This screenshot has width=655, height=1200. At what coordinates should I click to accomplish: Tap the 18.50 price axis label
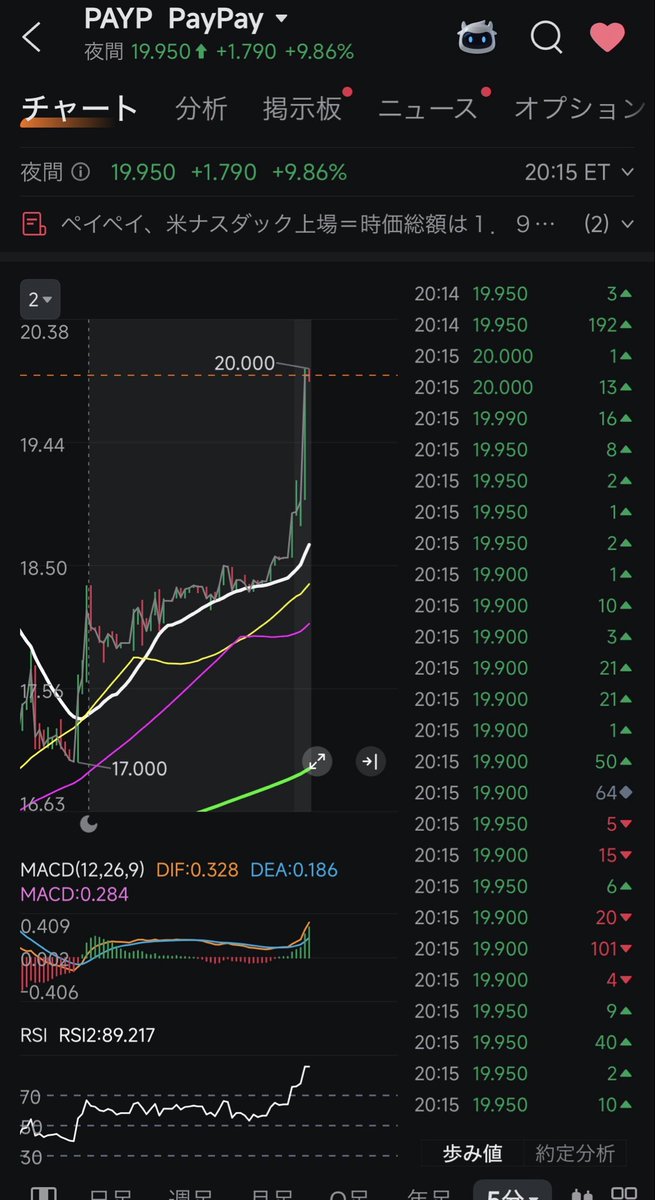click(x=44, y=567)
